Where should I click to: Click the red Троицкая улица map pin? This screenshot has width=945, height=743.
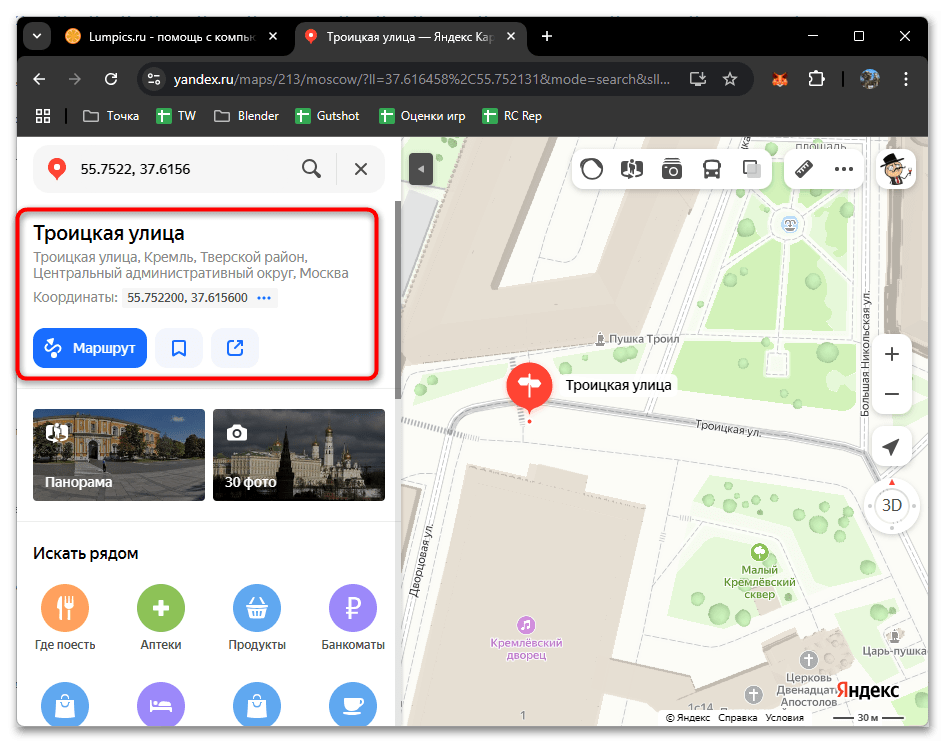pos(529,388)
